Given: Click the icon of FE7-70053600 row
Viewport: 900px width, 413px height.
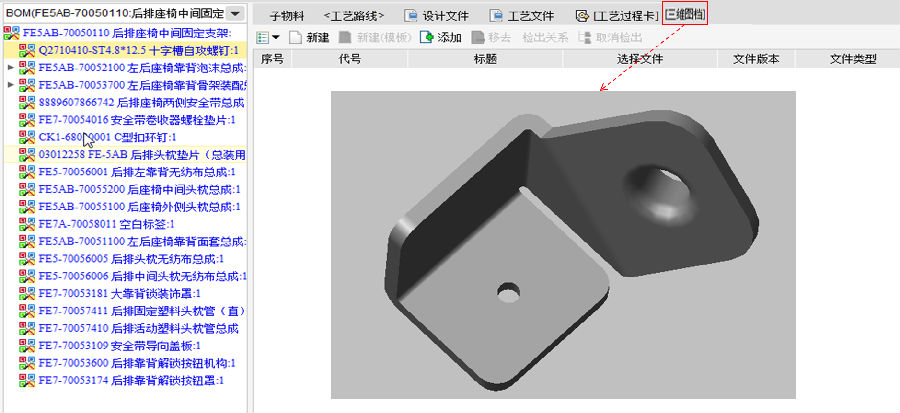Looking at the screenshot, I should click(x=27, y=363).
